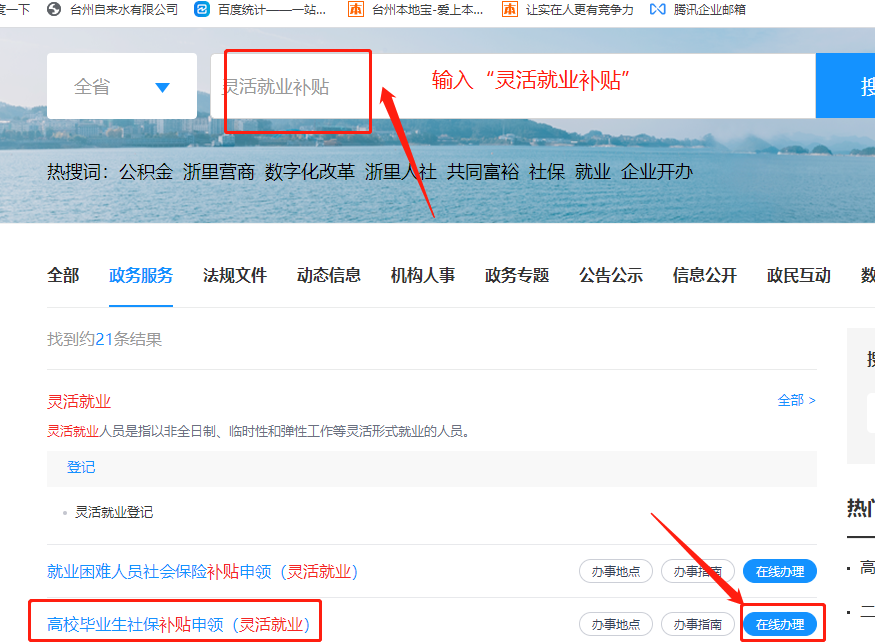875x644 pixels.
Task: Select the 法规文件 tab
Action: (235, 276)
